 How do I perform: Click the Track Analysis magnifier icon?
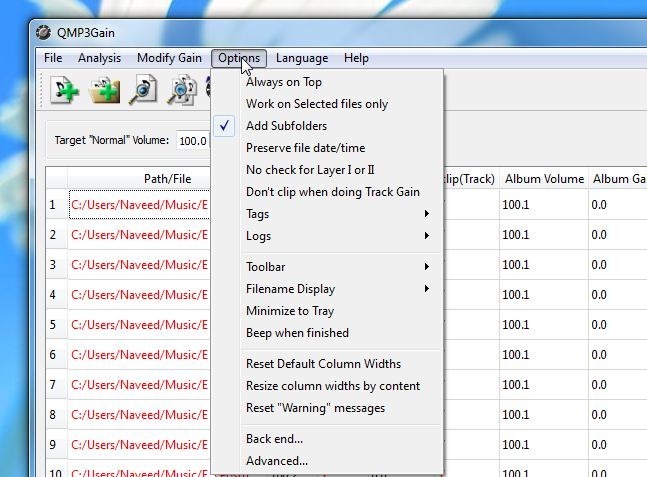[143, 89]
